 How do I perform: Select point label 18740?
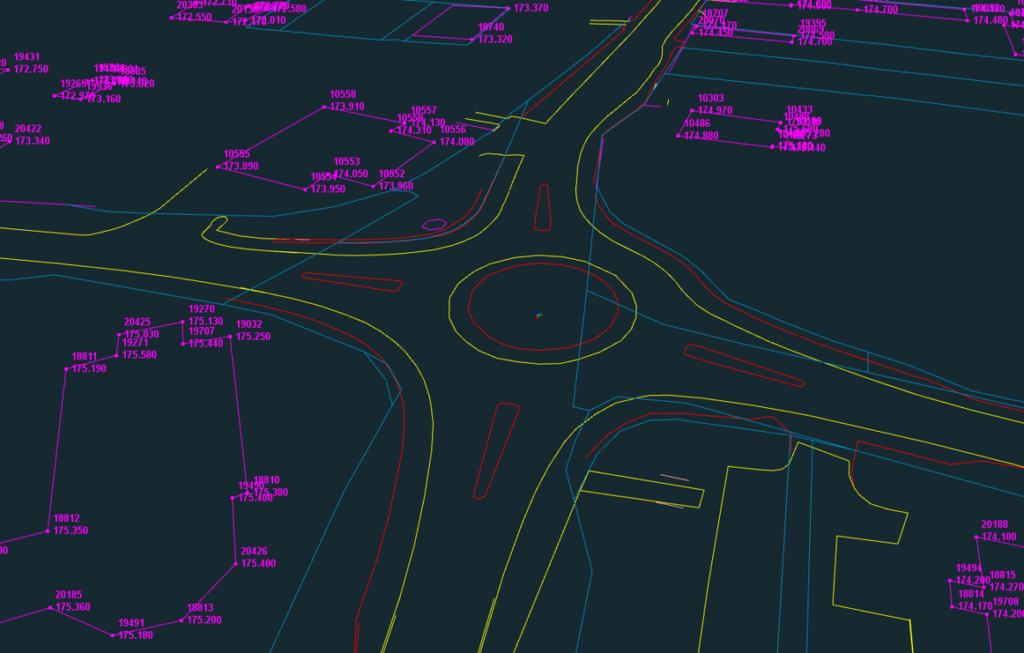[491, 27]
